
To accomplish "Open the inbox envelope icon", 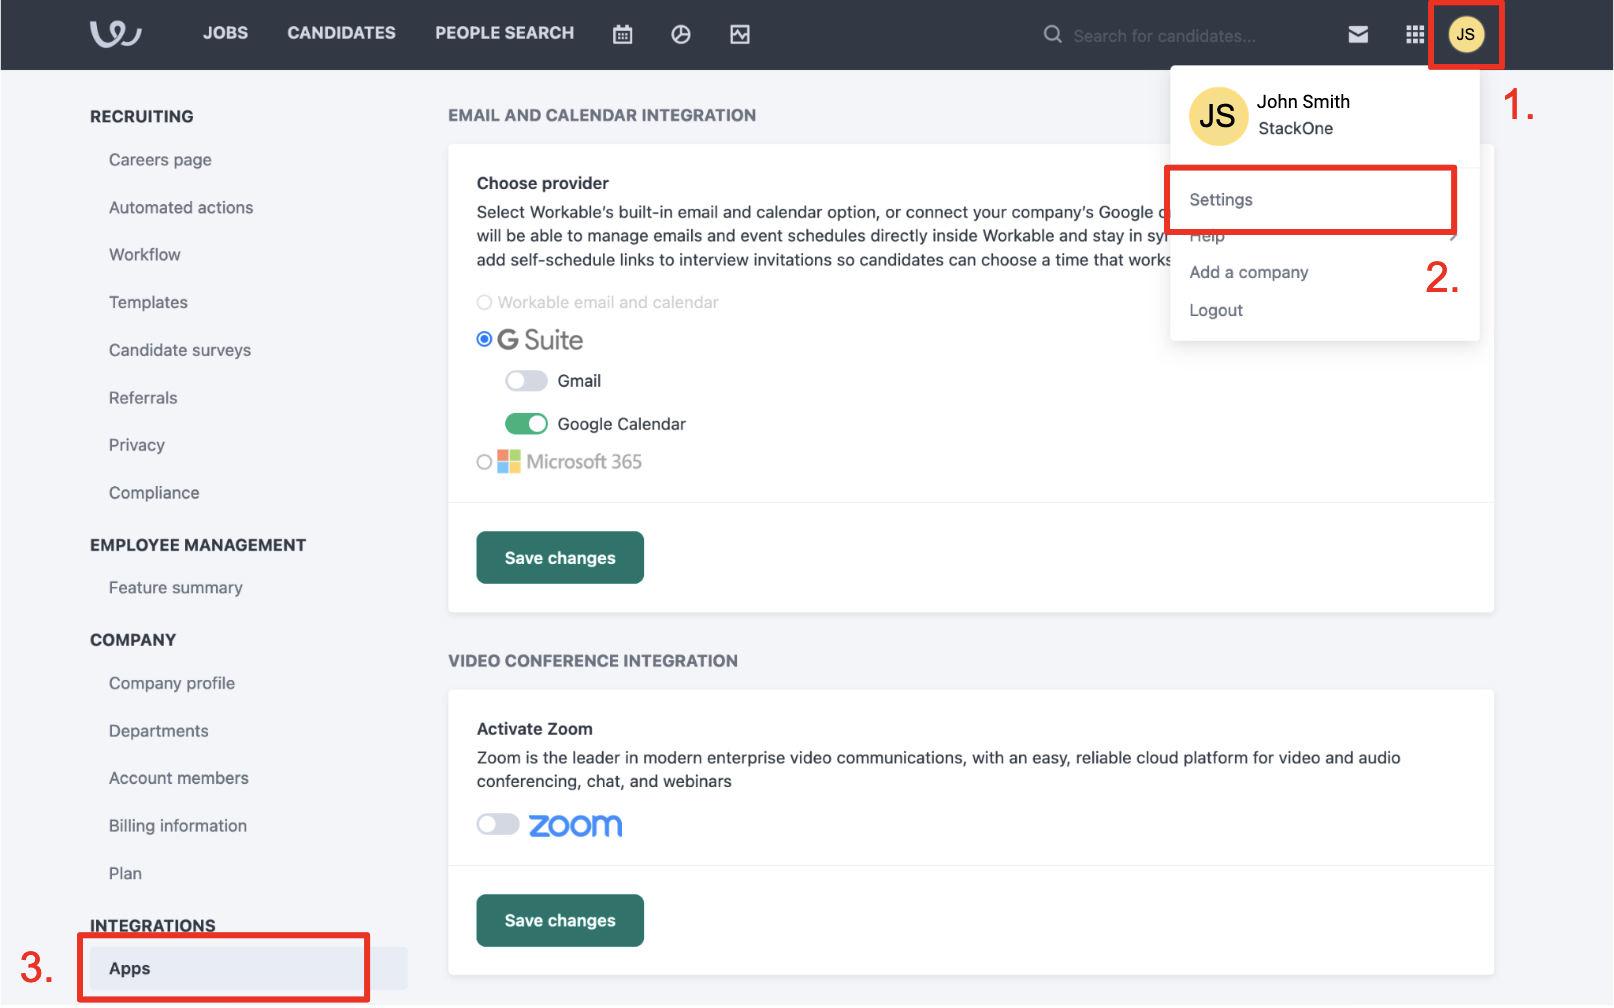I will coord(1358,35).
